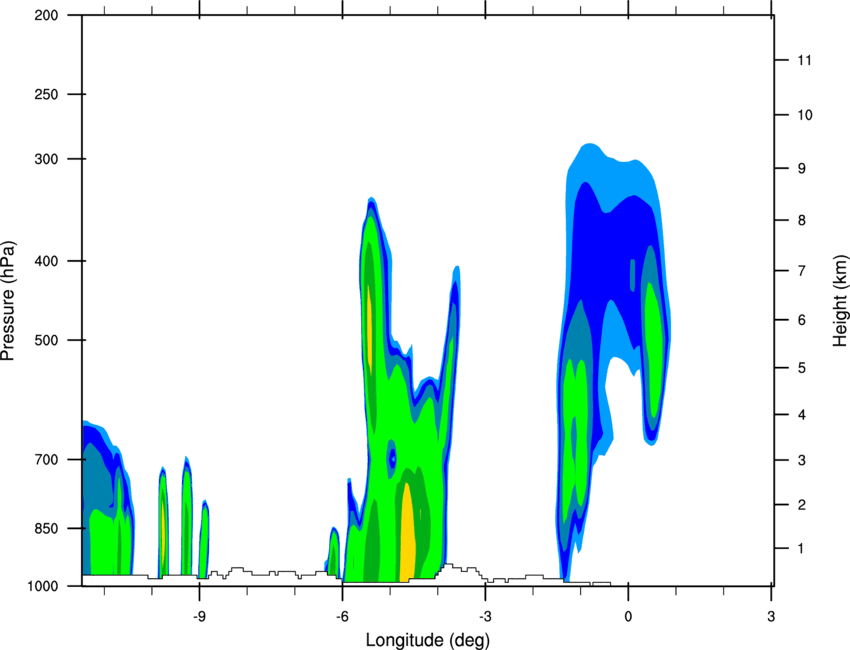The image size is (850, 650).
Task: Click the 6 km height label
Action: pyautogui.click(x=802, y=320)
